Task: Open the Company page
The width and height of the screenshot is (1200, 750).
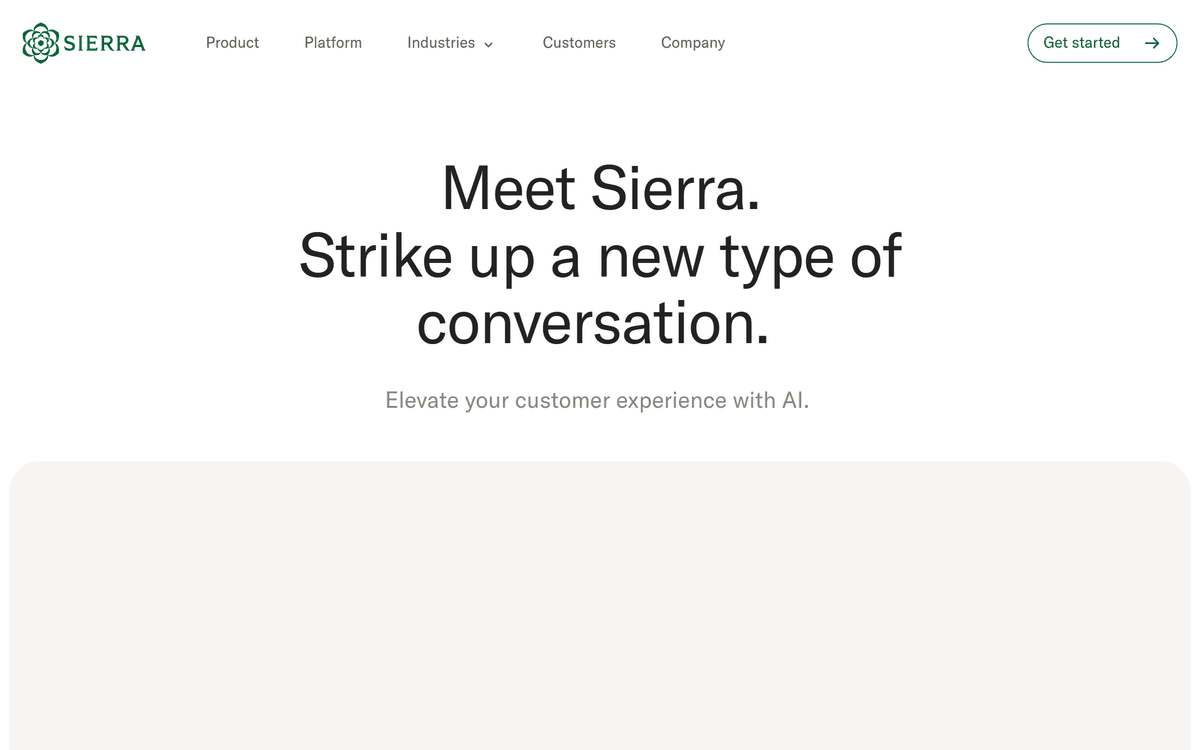Action: coord(692,43)
